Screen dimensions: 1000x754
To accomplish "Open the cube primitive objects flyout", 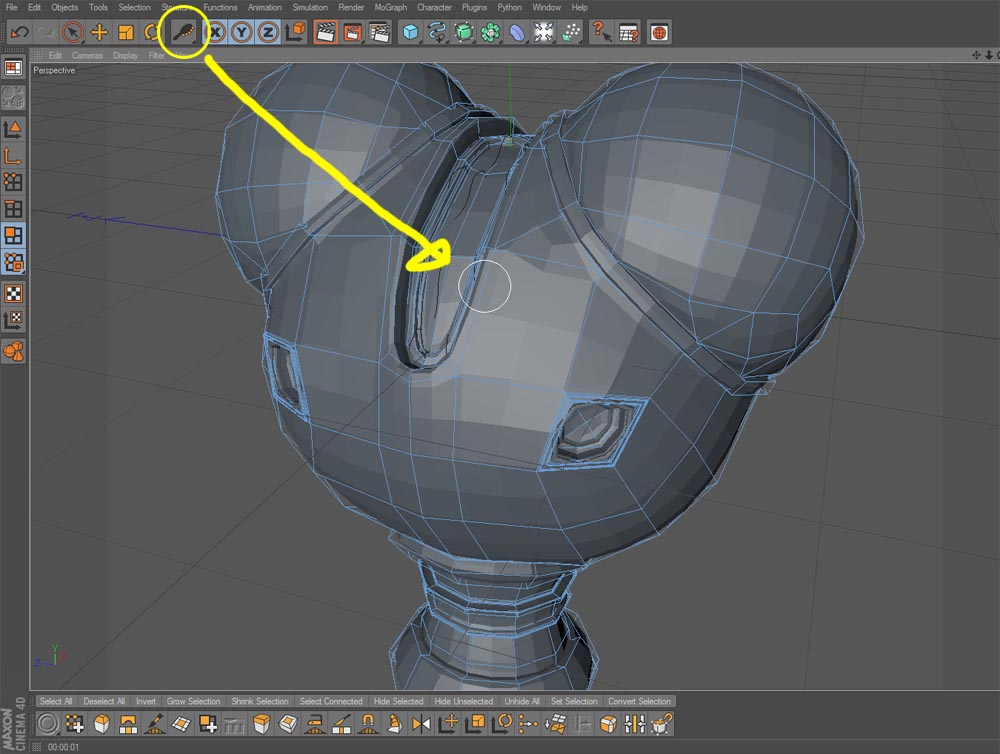I will point(411,32).
